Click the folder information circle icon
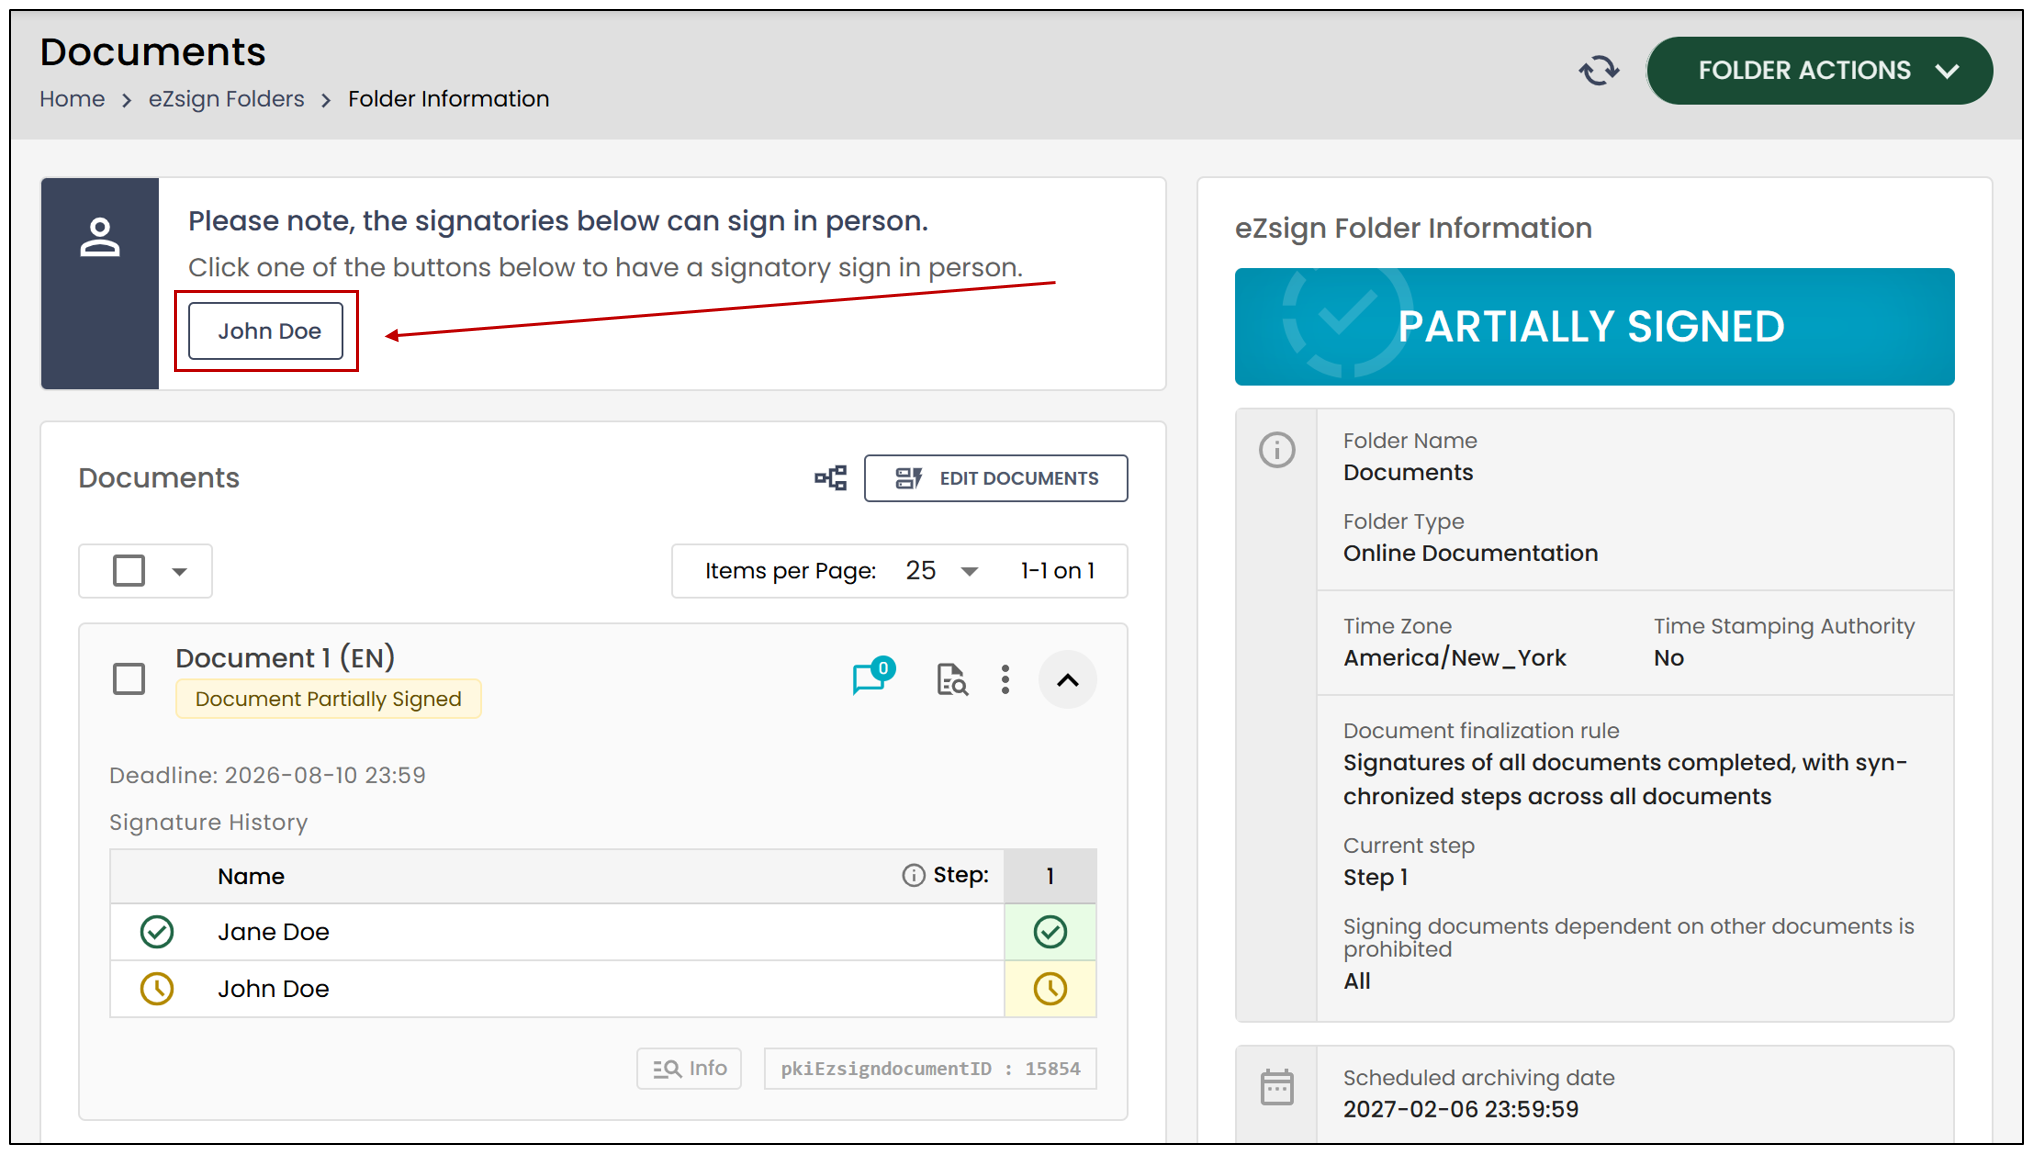 (x=1277, y=450)
